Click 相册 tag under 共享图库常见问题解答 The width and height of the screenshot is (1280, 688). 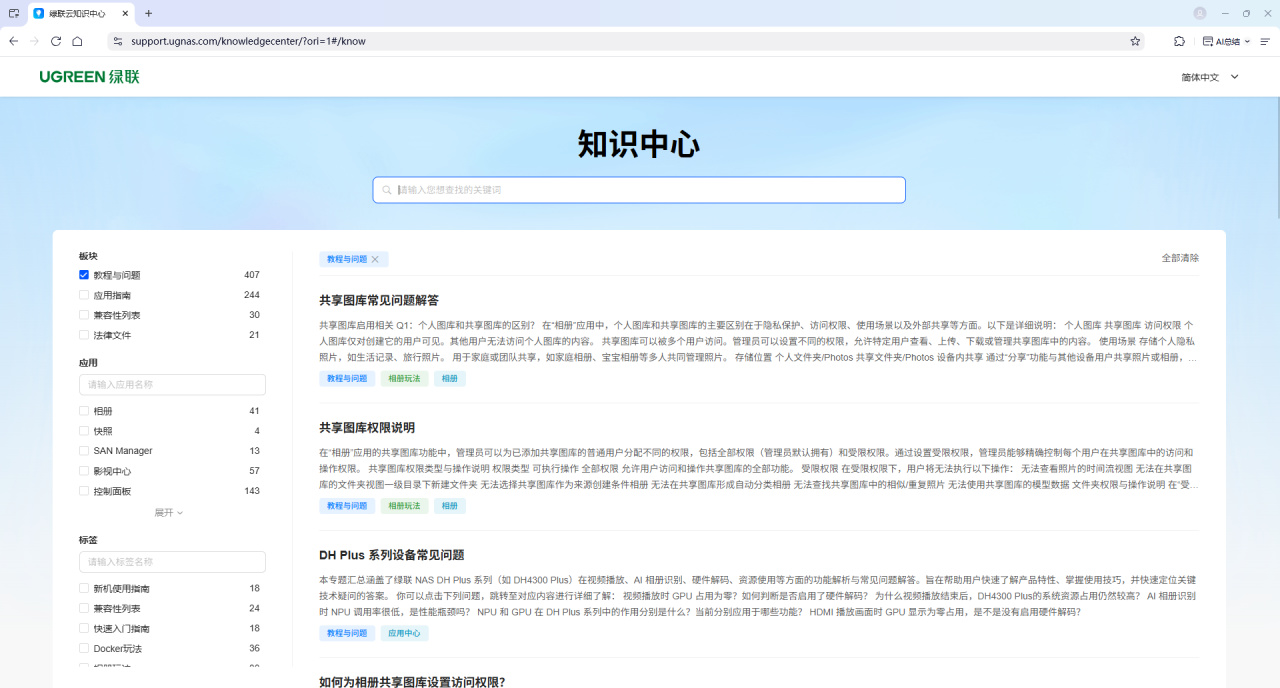[450, 379]
